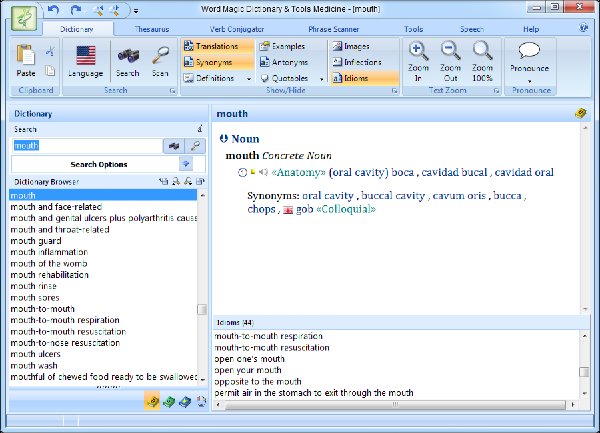This screenshot has height=433, width=600.
Task: Toggle Images display on
Action: tap(351, 46)
